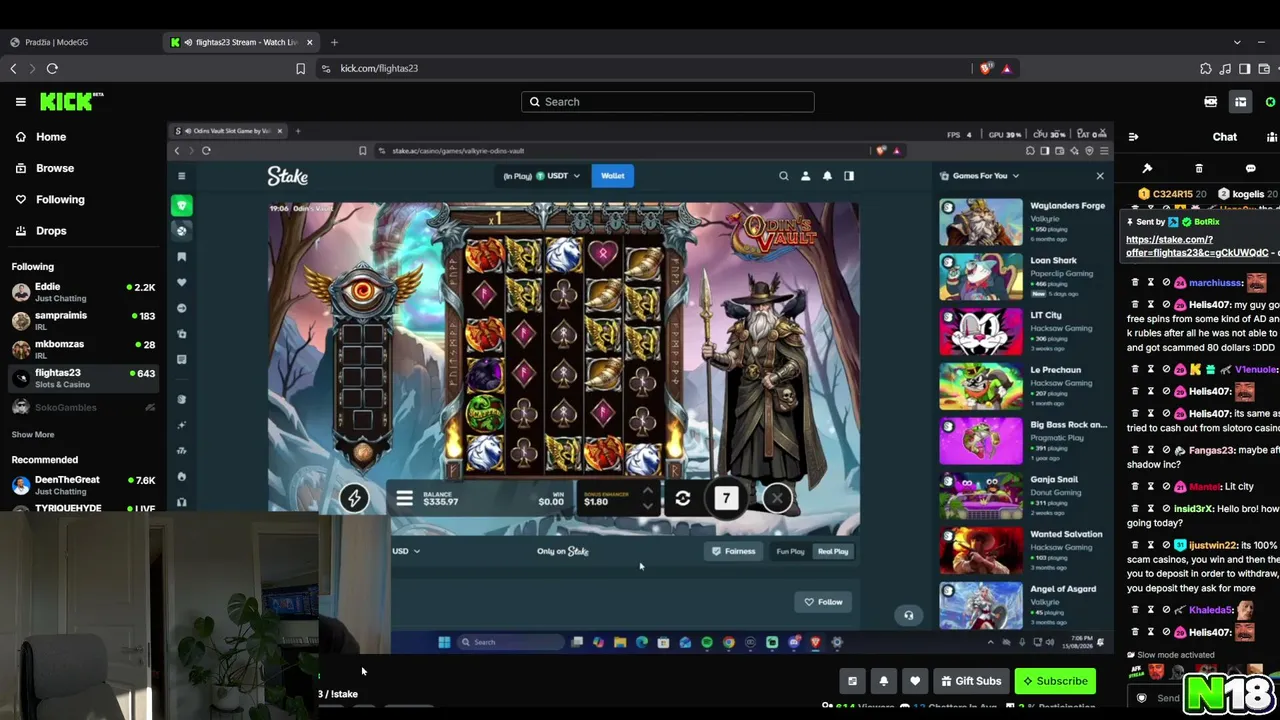Open the stake.com offer link in chat
The image size is (1280, 720).
click(1197, 246)
